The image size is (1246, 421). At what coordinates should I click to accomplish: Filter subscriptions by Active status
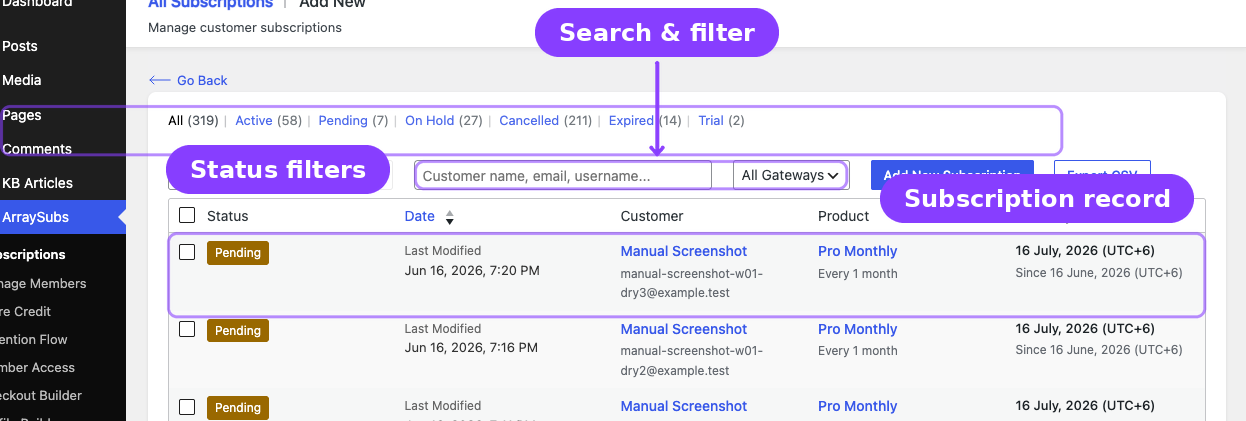[268, 120]
